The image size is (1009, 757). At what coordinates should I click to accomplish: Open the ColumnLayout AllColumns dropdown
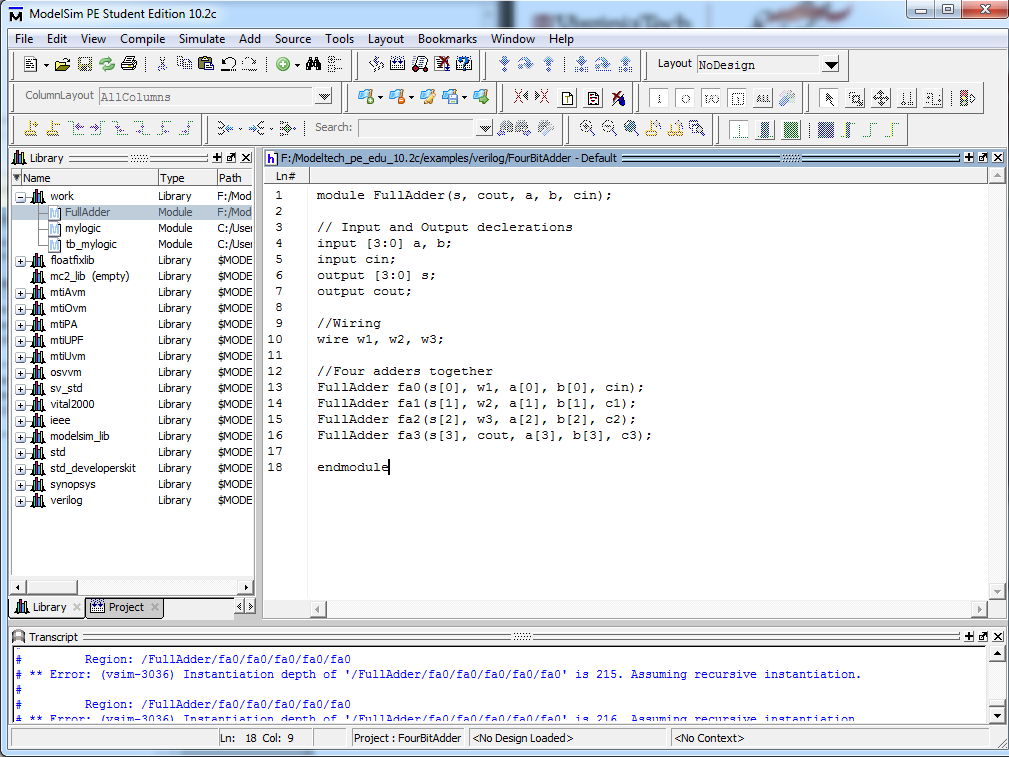click(323, 97)
